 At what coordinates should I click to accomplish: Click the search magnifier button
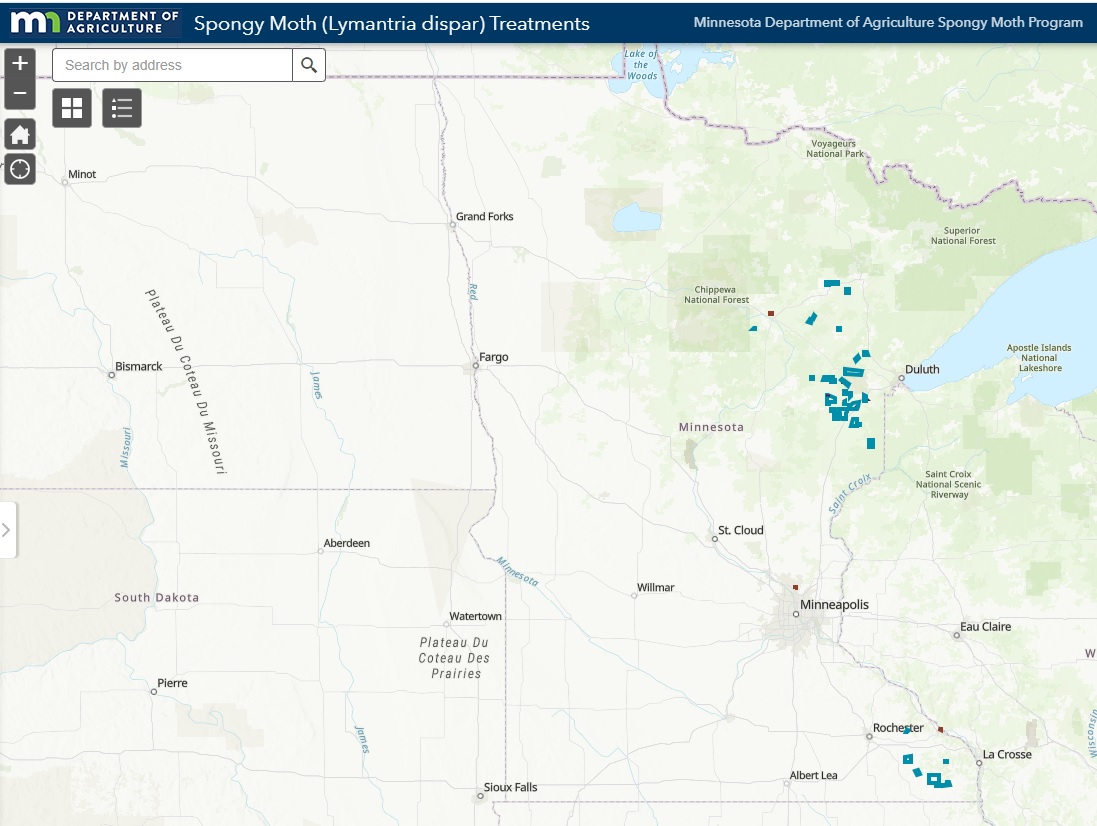(309, 65)
